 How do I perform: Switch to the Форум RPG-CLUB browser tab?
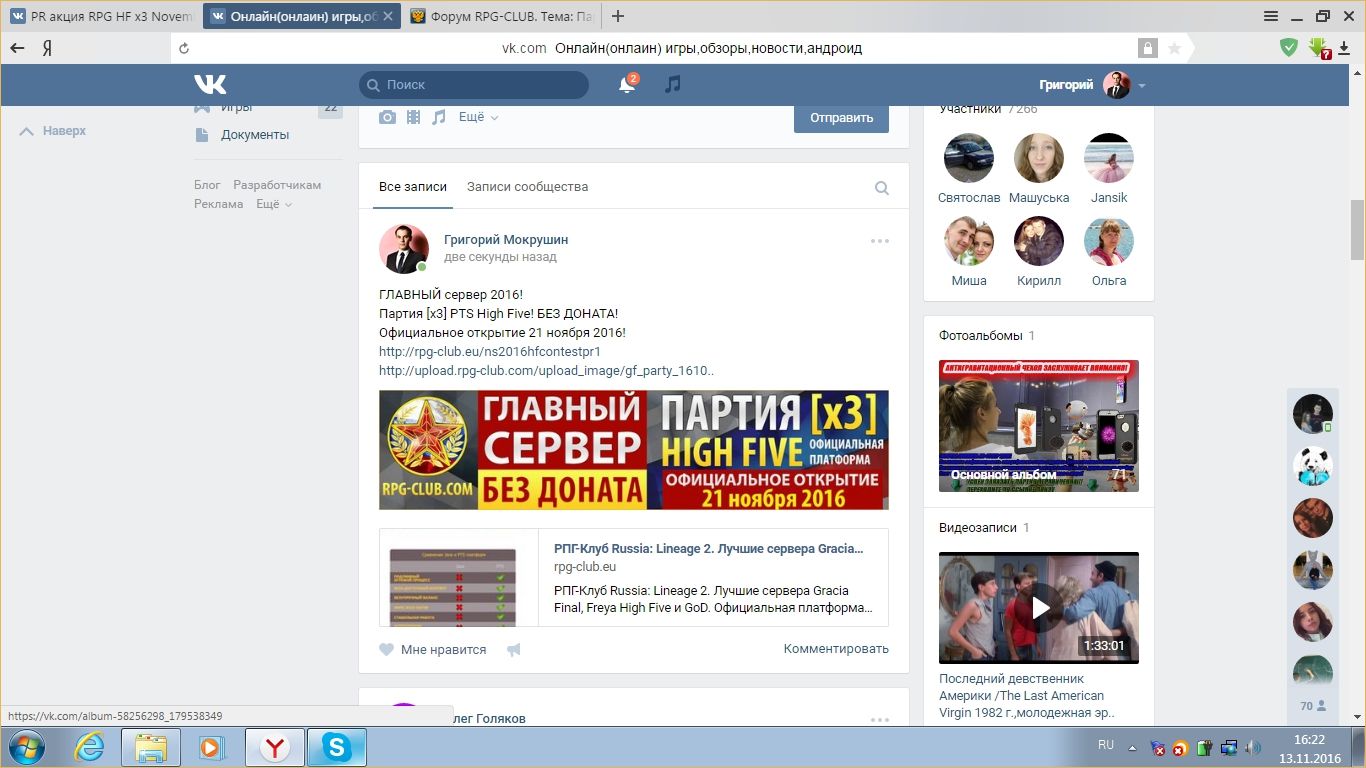point(506,16)
